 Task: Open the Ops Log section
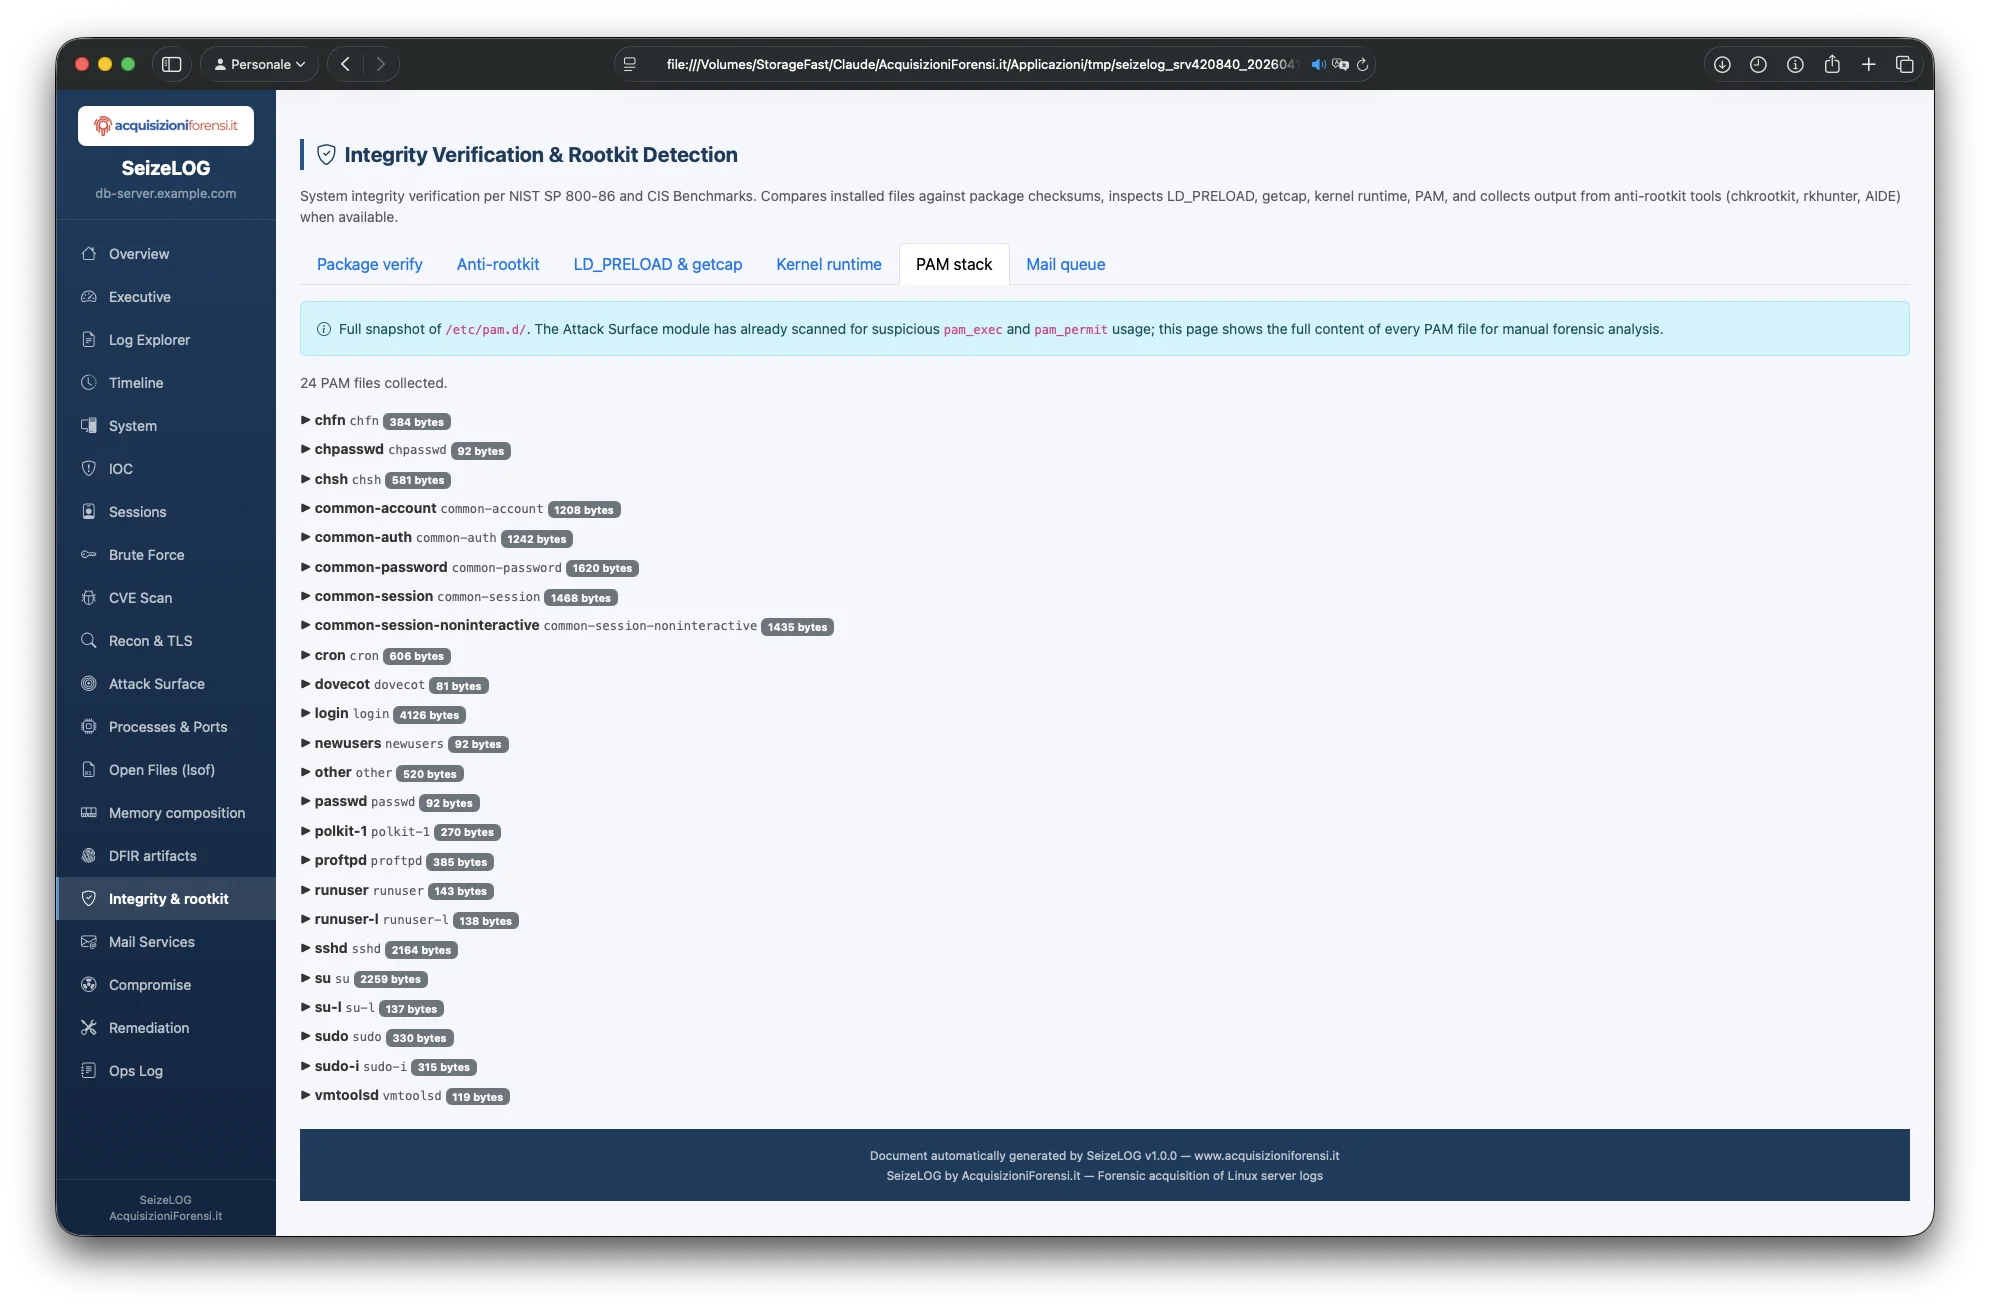[135, 1070]
